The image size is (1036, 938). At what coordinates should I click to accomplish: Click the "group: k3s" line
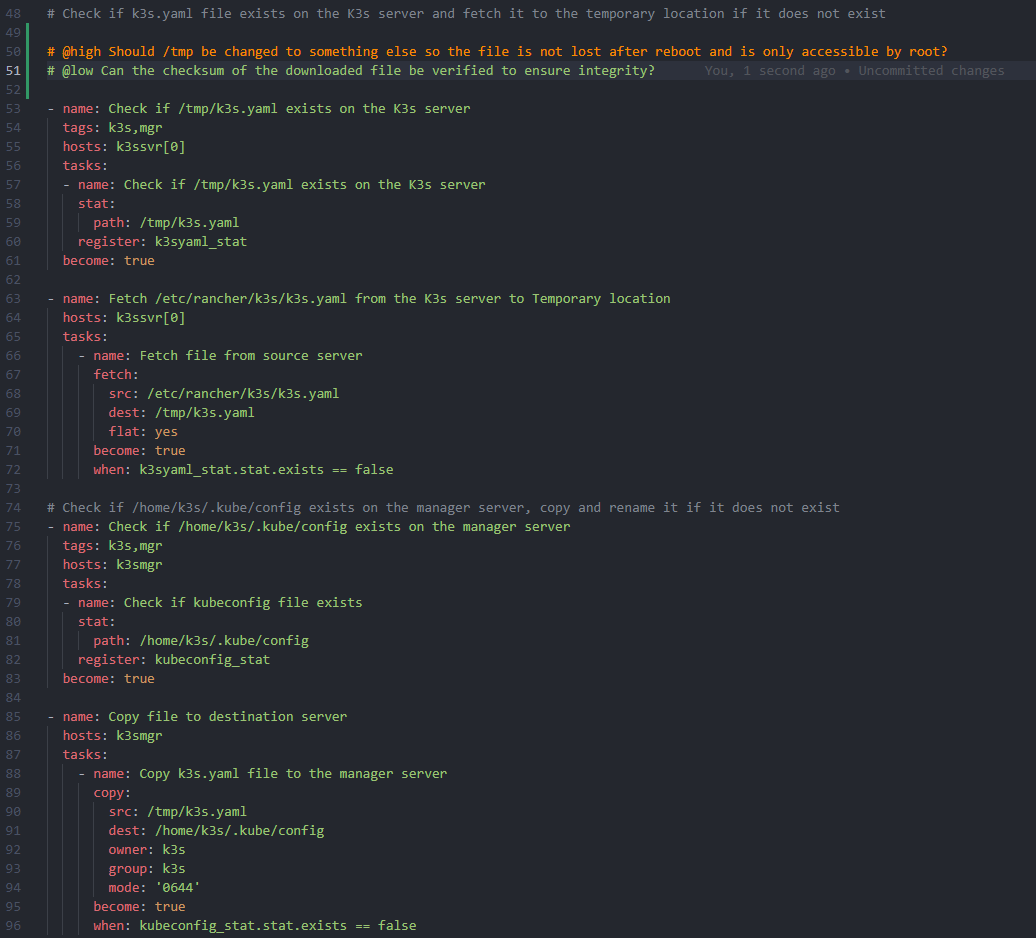pyautogui.click(x=147, y=868)
